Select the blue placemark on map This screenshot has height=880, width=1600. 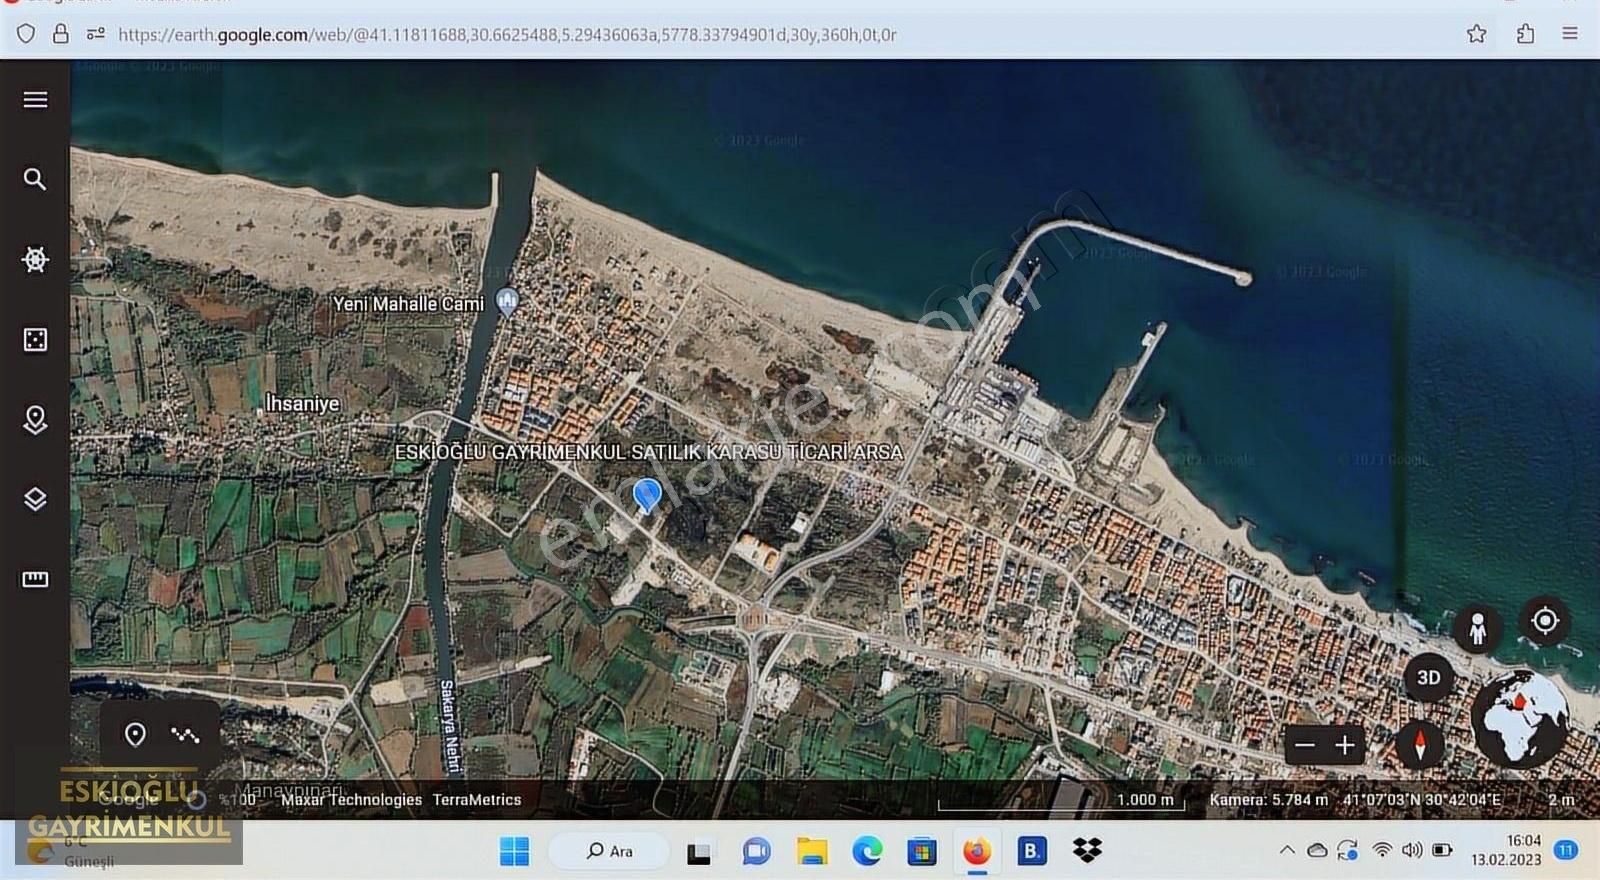click(x=647, y=495)
